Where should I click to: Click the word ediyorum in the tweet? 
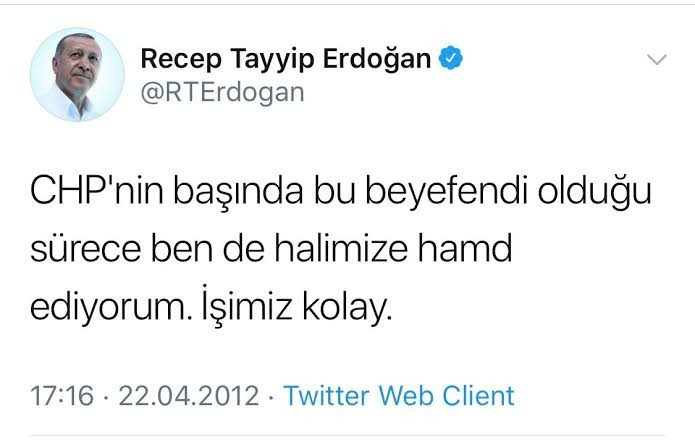point(108,307)
